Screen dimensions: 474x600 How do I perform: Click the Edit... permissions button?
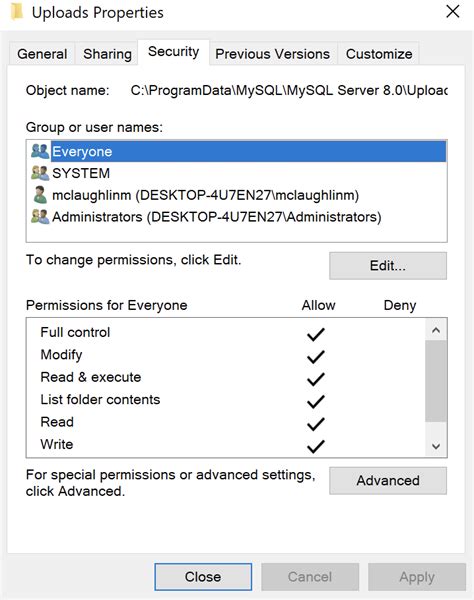(x=388, y=266)
